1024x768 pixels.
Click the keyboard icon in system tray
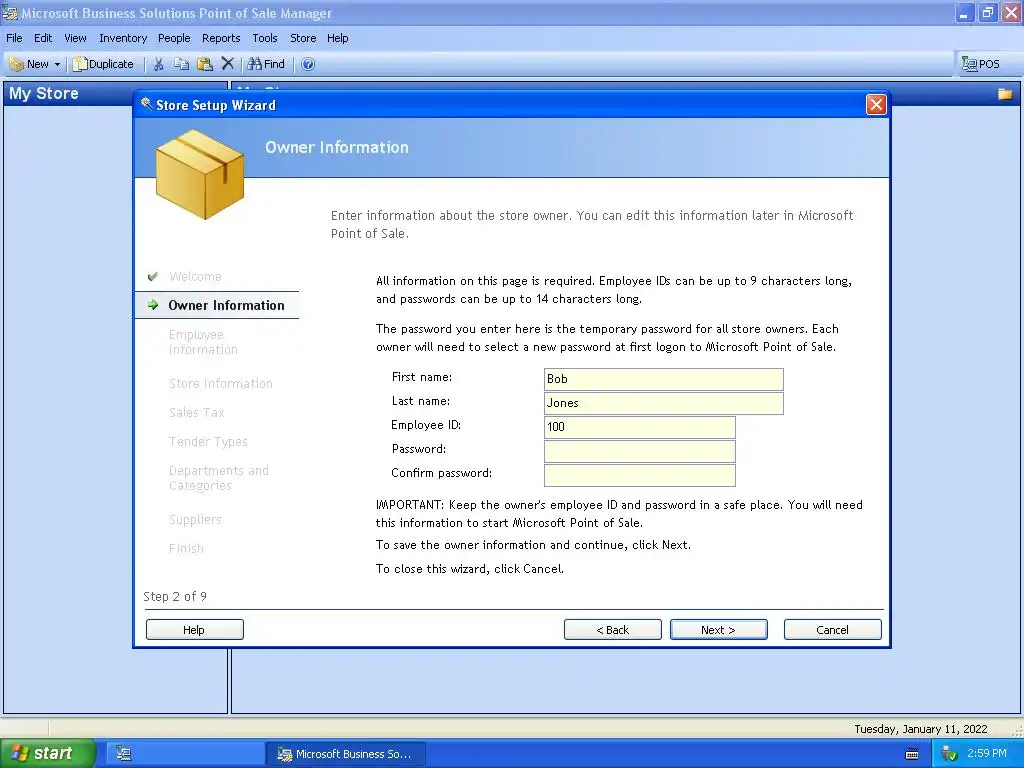coord(912,754)
